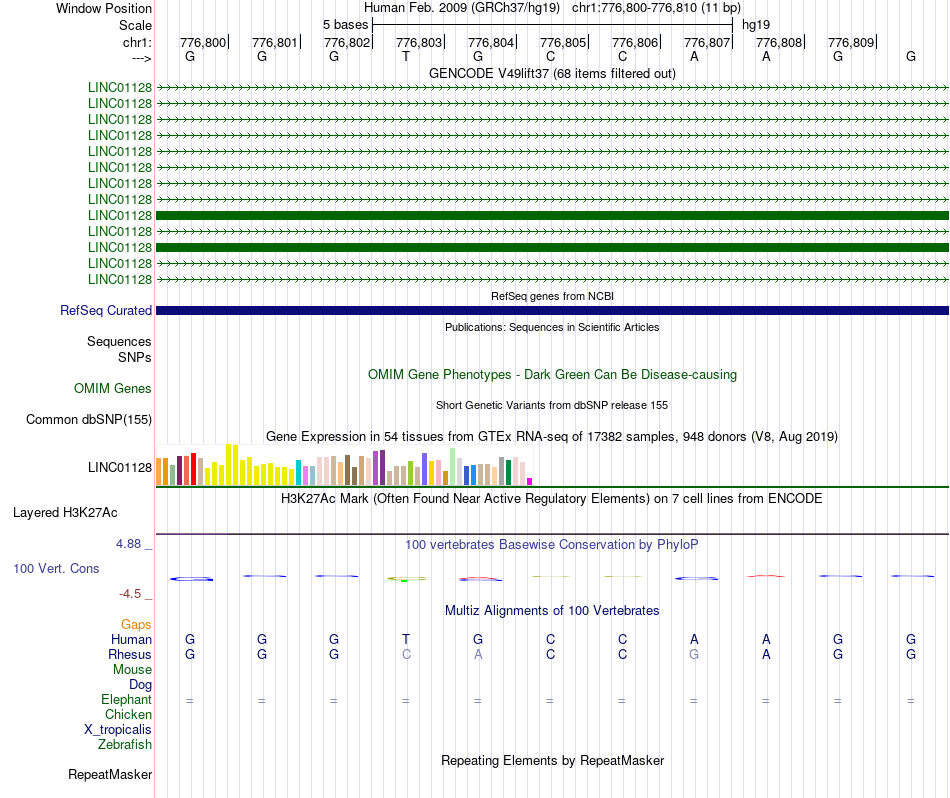Click the 776,803 position marker on the ruler
Image resolution: width=950 pixels, height=798 pixels.
(419, 43)
